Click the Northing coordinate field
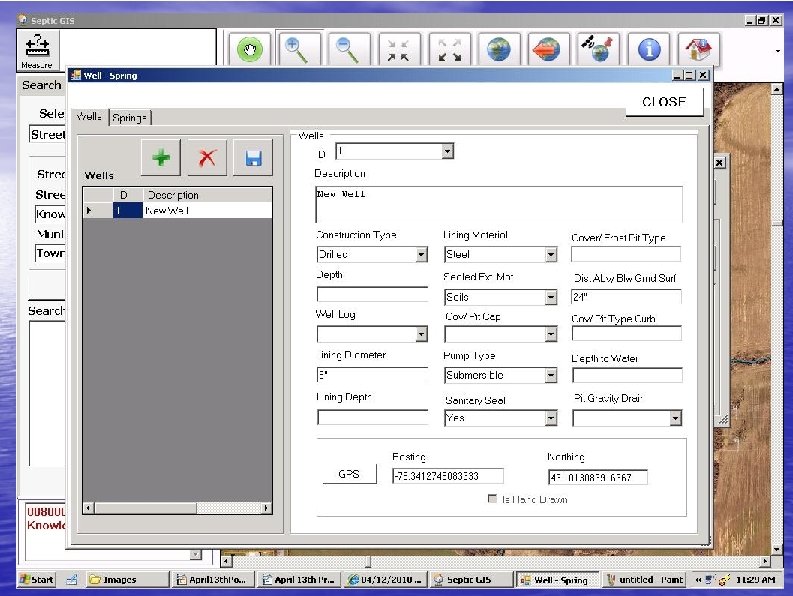The width and height of the screenshot is (793, 596). tap(598, 477)
